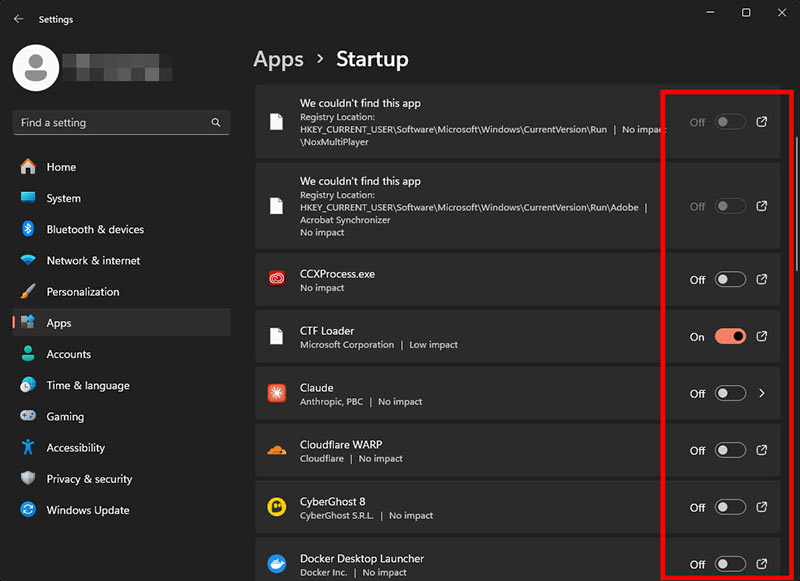Click the Personalization paintbrush icon
This screenshot has width=800, height=581.
click(x=28, y=291)
